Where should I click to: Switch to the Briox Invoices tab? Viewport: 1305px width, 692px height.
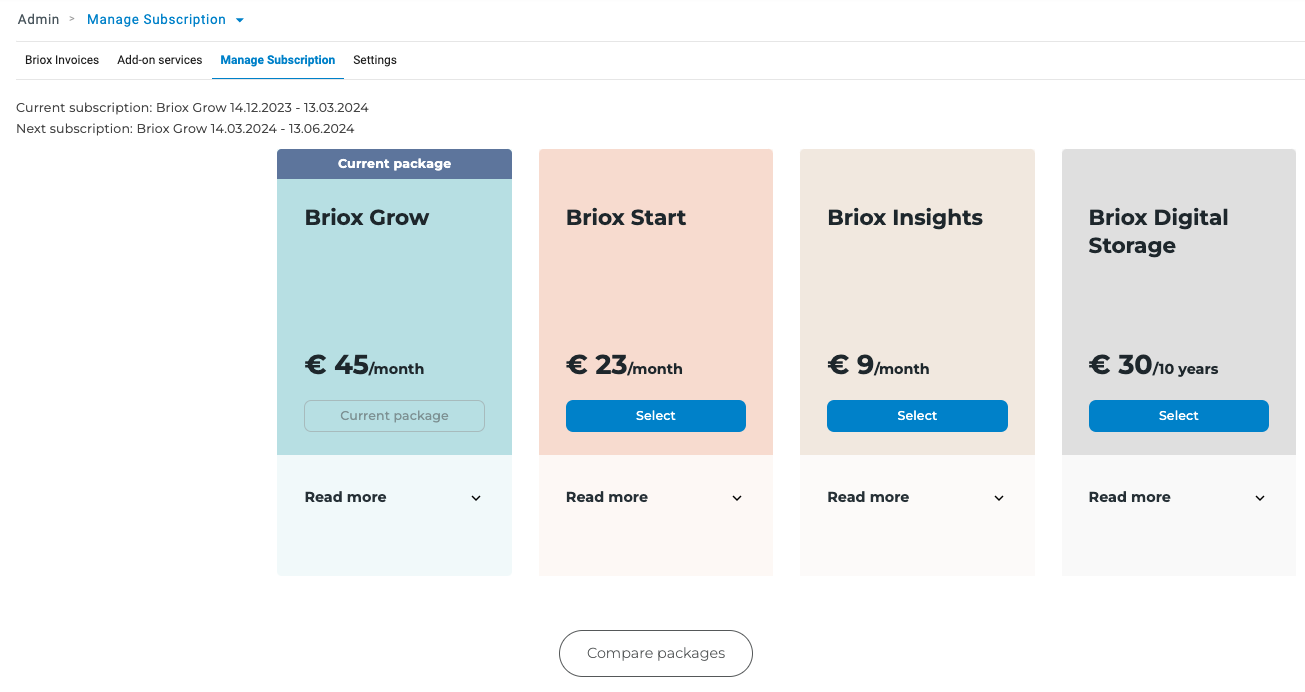[x=62, y=60]
